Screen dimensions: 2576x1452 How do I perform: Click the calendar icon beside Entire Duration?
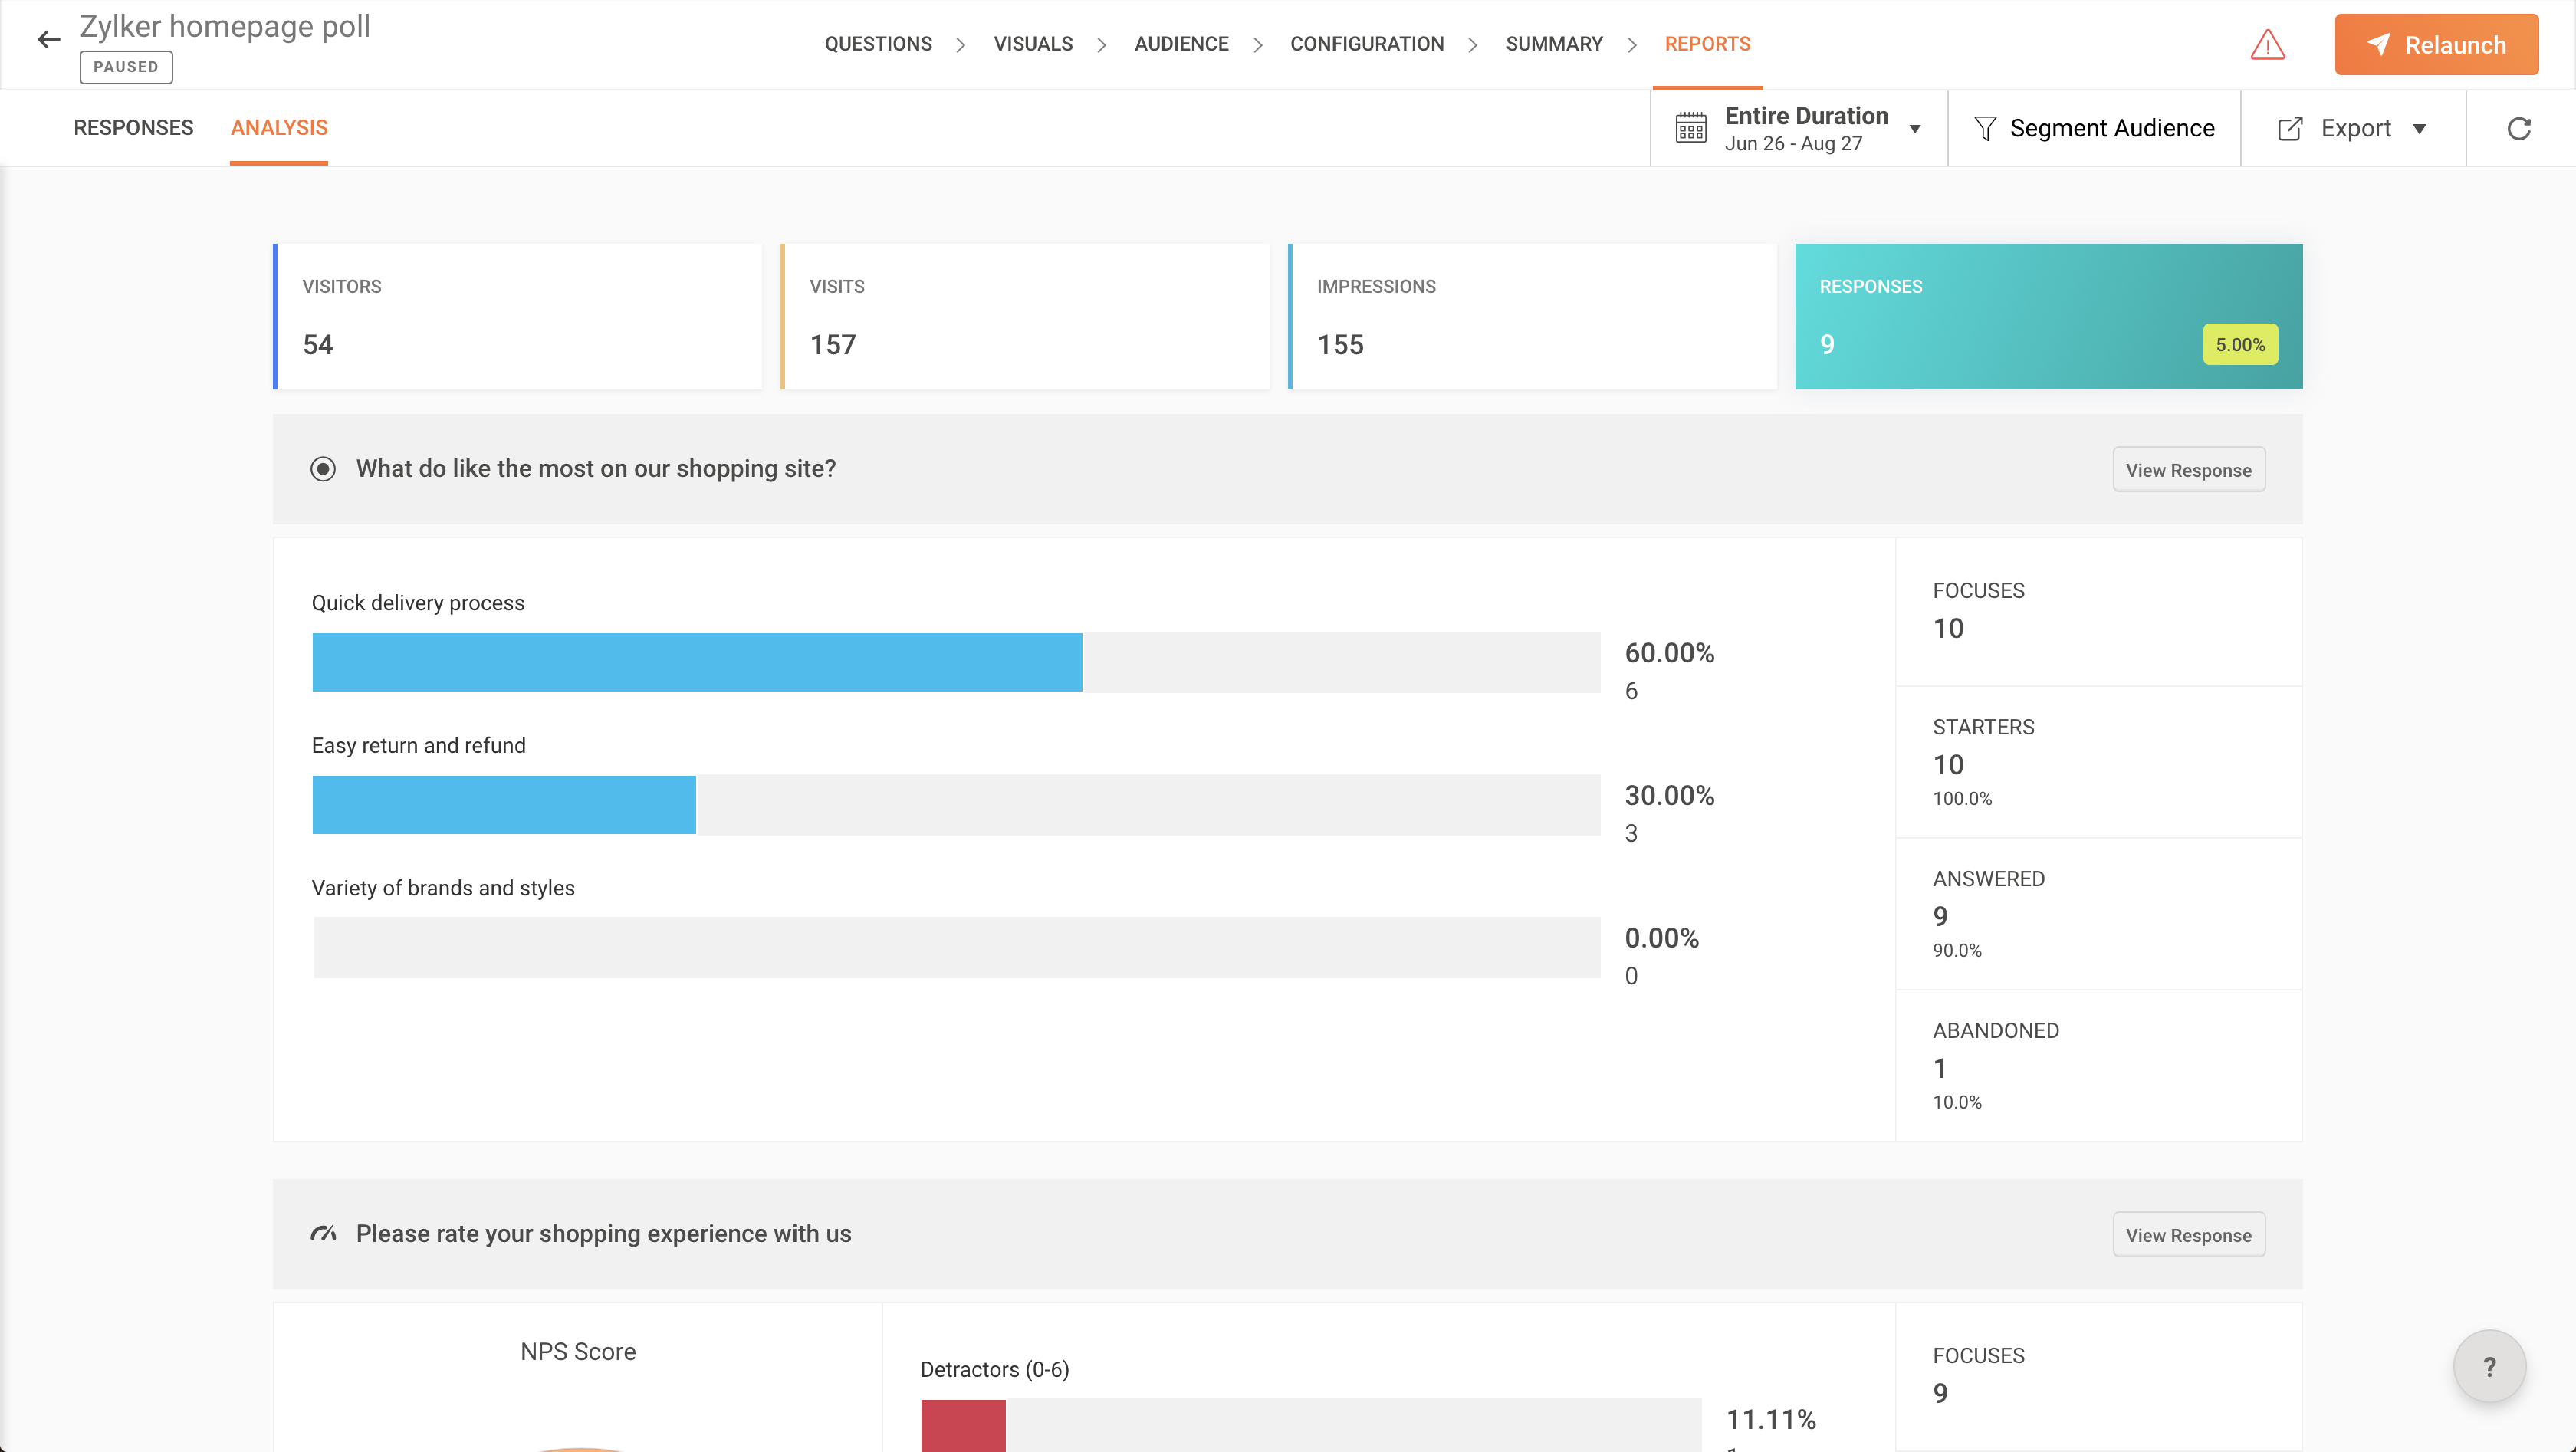click(1691, 128)
